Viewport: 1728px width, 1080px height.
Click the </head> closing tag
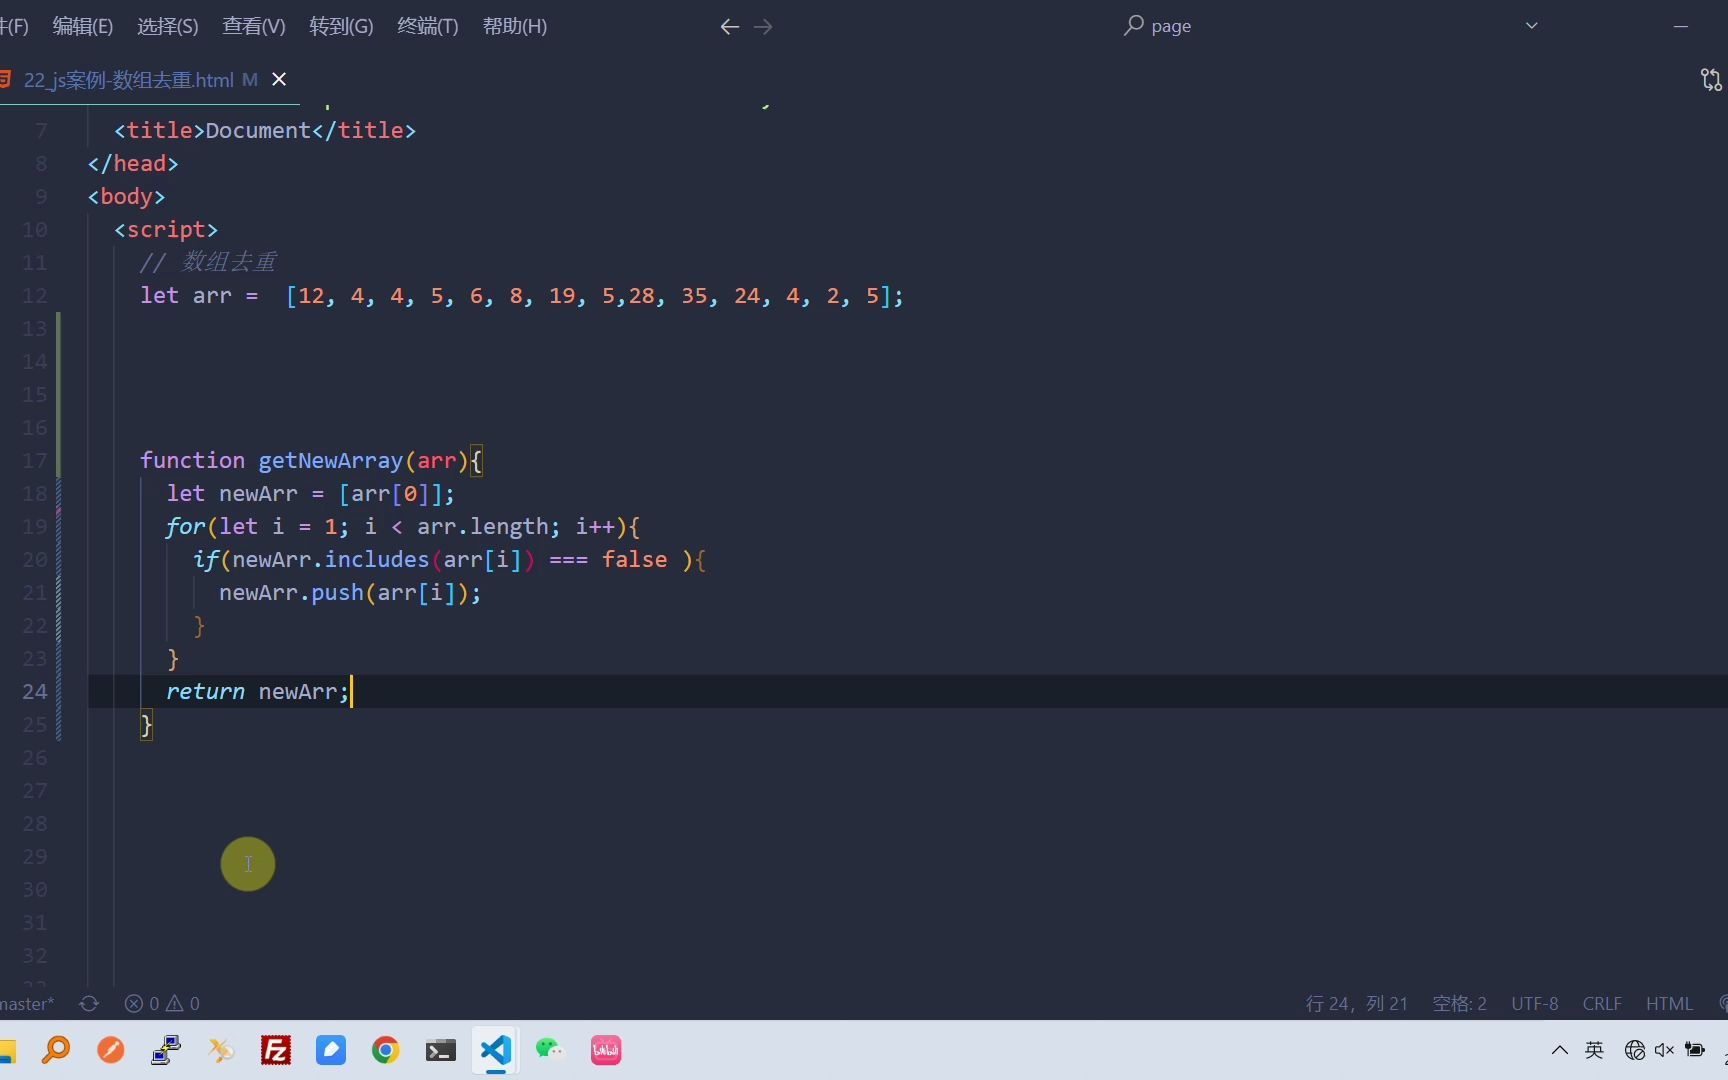133,164
